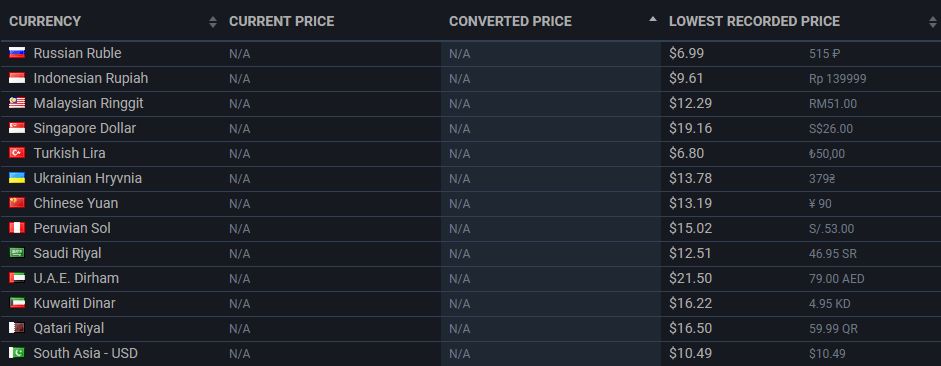Click the Turkish flag icon

coord(17,153)
